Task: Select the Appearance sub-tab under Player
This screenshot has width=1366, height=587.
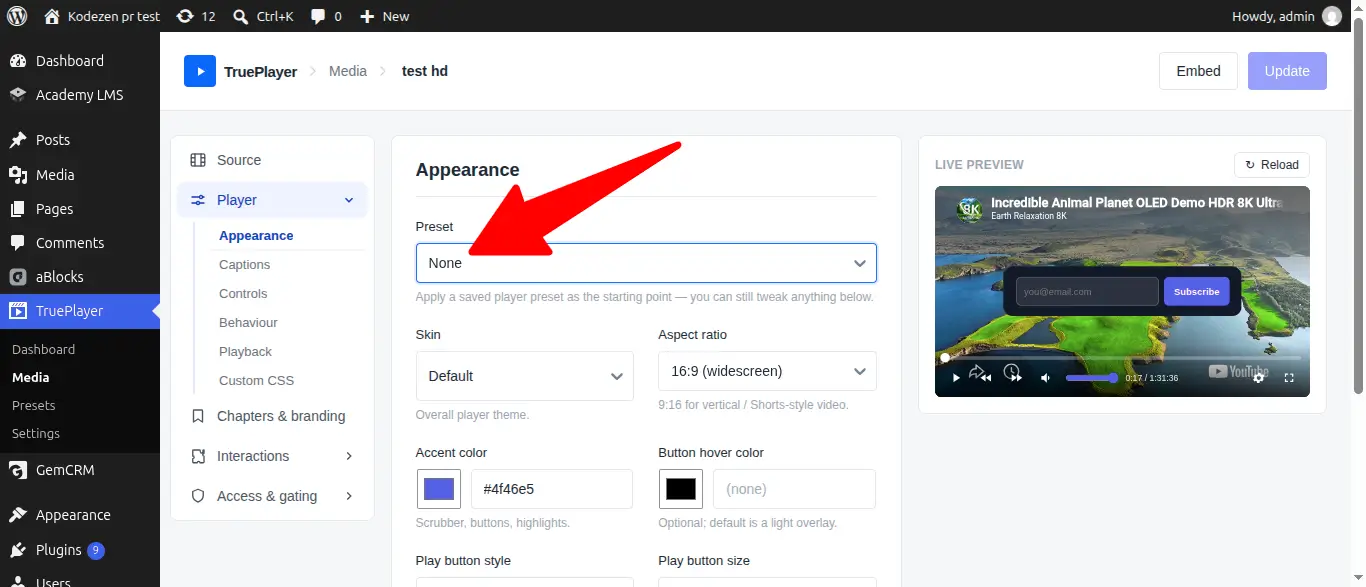Action: click(256, 236)
